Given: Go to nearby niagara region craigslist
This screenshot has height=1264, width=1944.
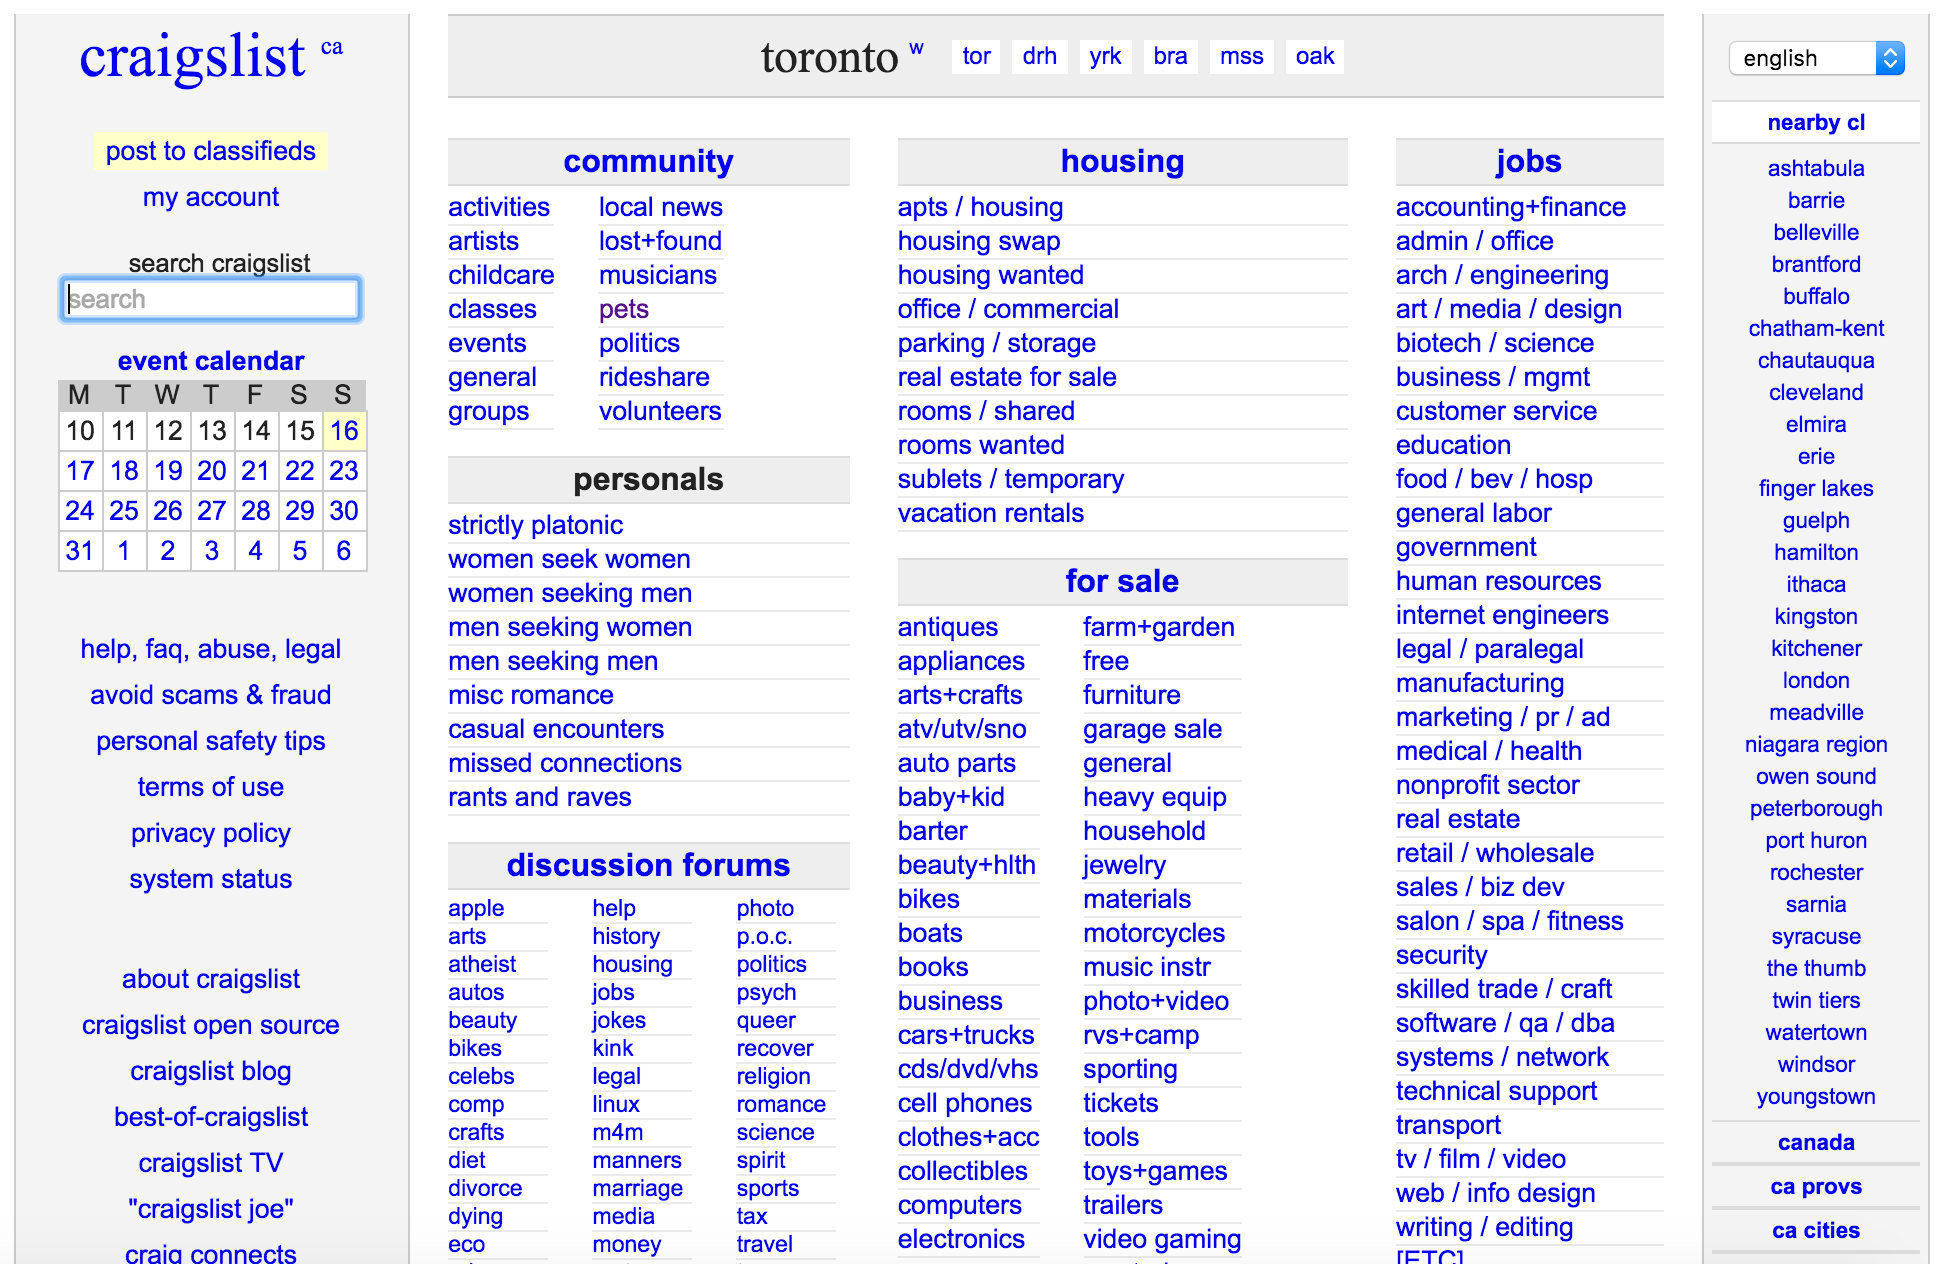Looking at the screenshot, I should (1816, 744).
